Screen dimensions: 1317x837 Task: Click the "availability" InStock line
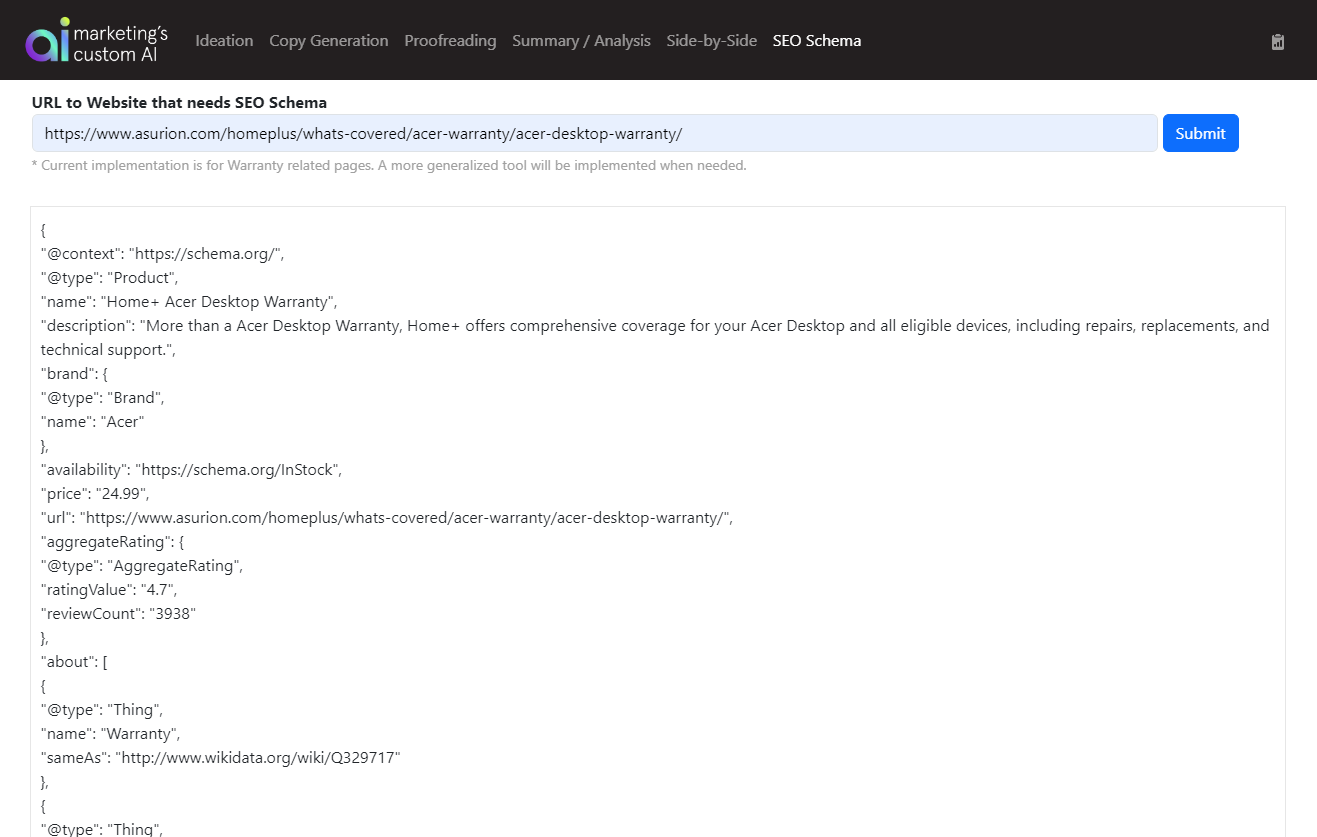click(191, 470)
